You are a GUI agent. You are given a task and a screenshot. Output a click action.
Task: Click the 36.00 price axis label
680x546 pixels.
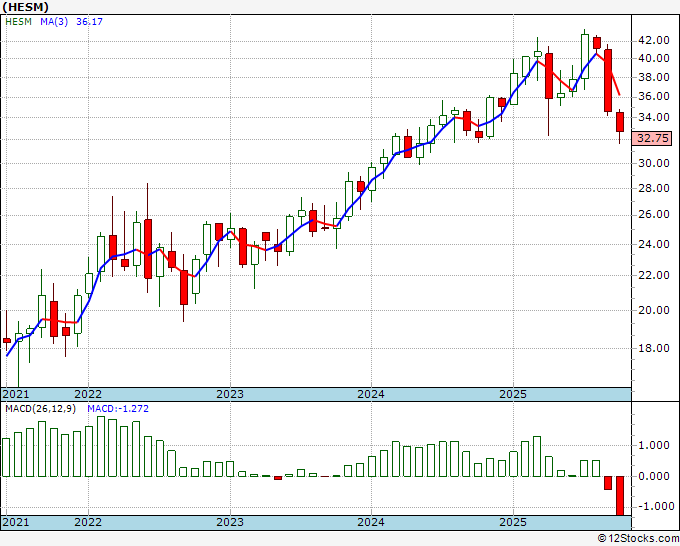[x=654, y=96]
